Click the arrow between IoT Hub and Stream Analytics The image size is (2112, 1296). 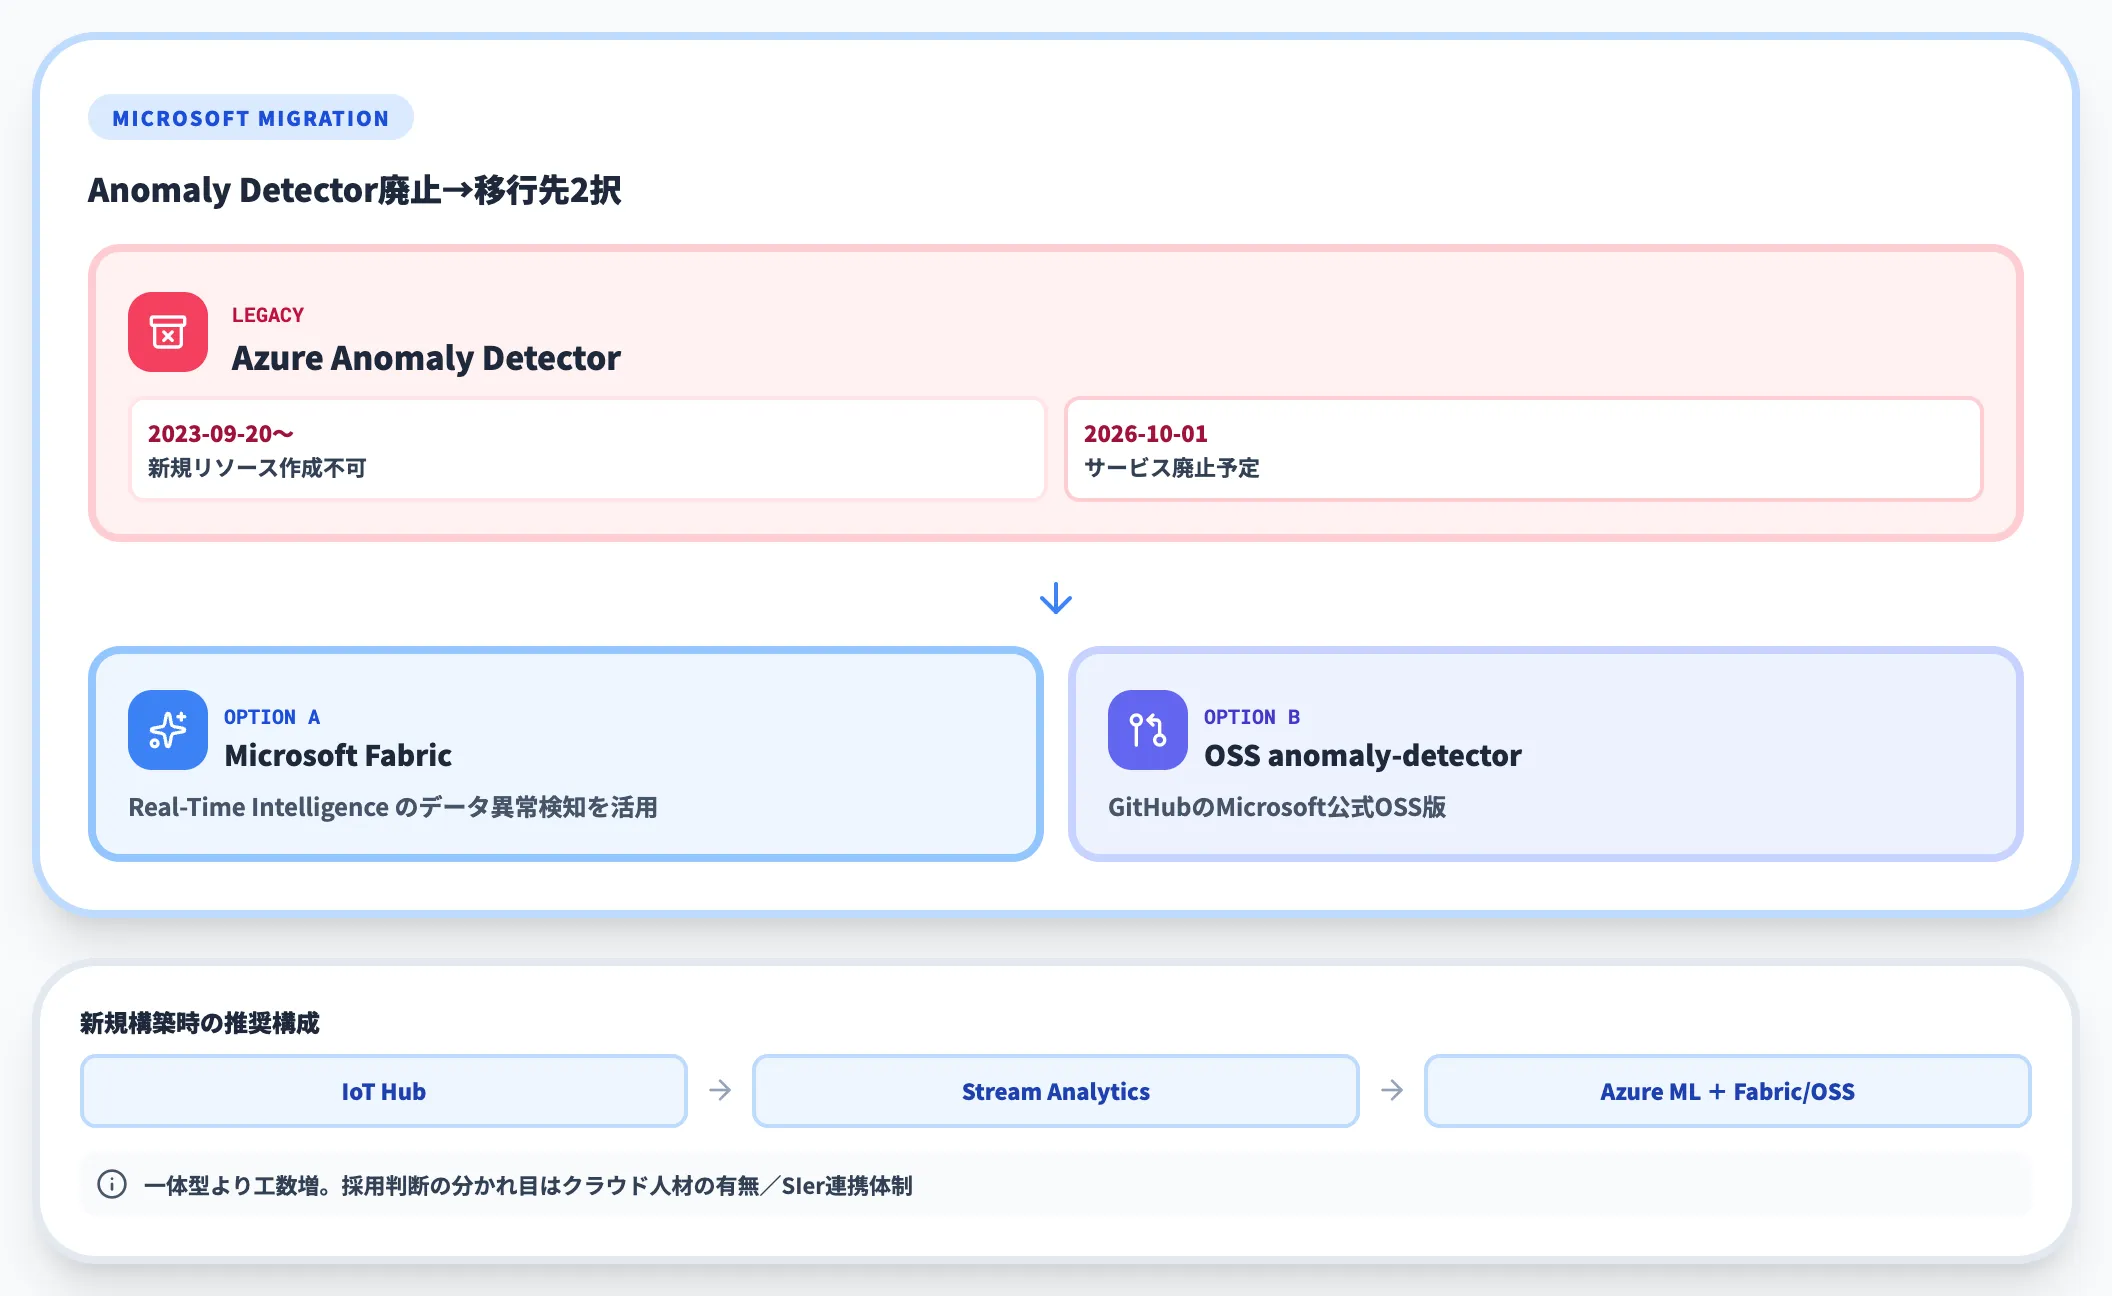click(718, 1091)
